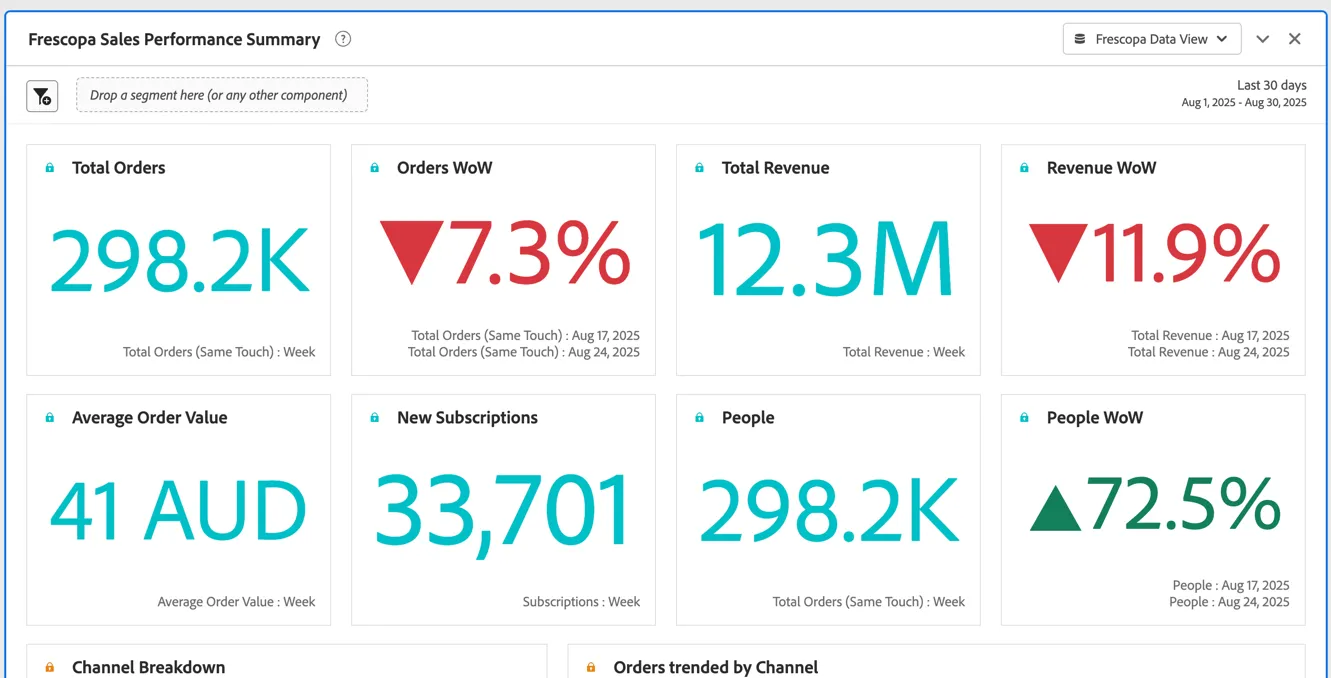The height and width of the screenshot is (678, 1331).
Task: Click the help icon beside the panel title
Action: point(343,39)
